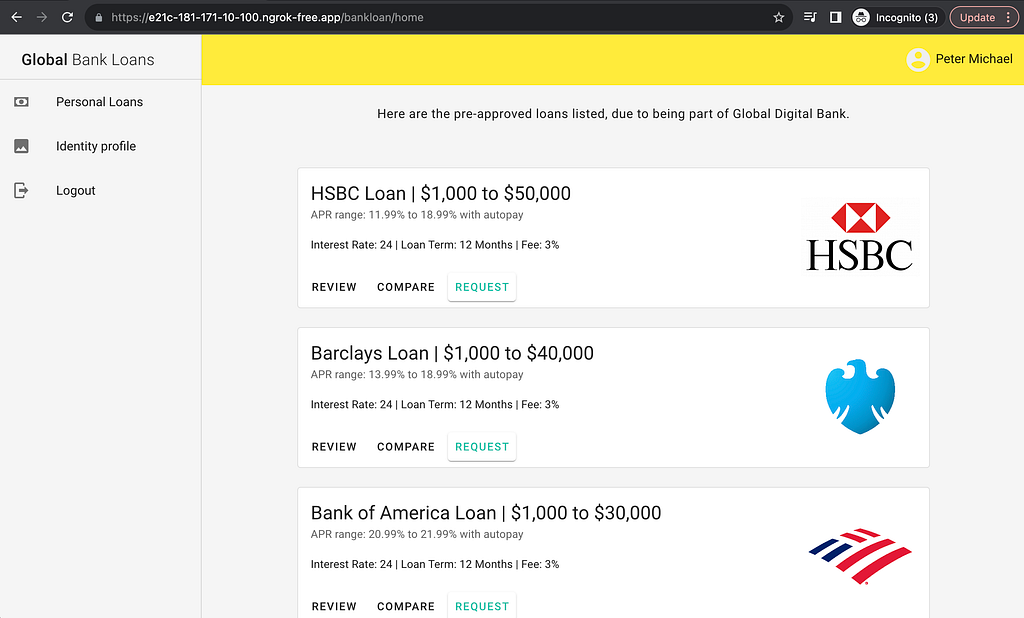Request the HSBC Loan
Image resolution: width=1024 pixels, height=618 pixels.
[x=482, y=287]
